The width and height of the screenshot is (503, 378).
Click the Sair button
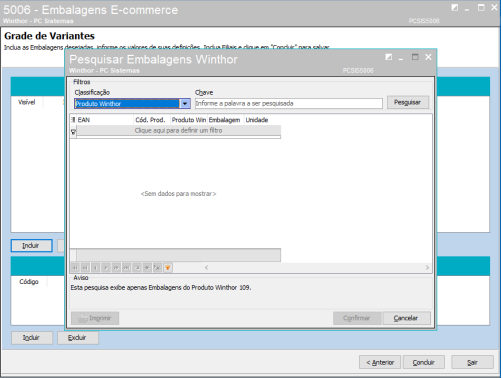tap(472, 362)
